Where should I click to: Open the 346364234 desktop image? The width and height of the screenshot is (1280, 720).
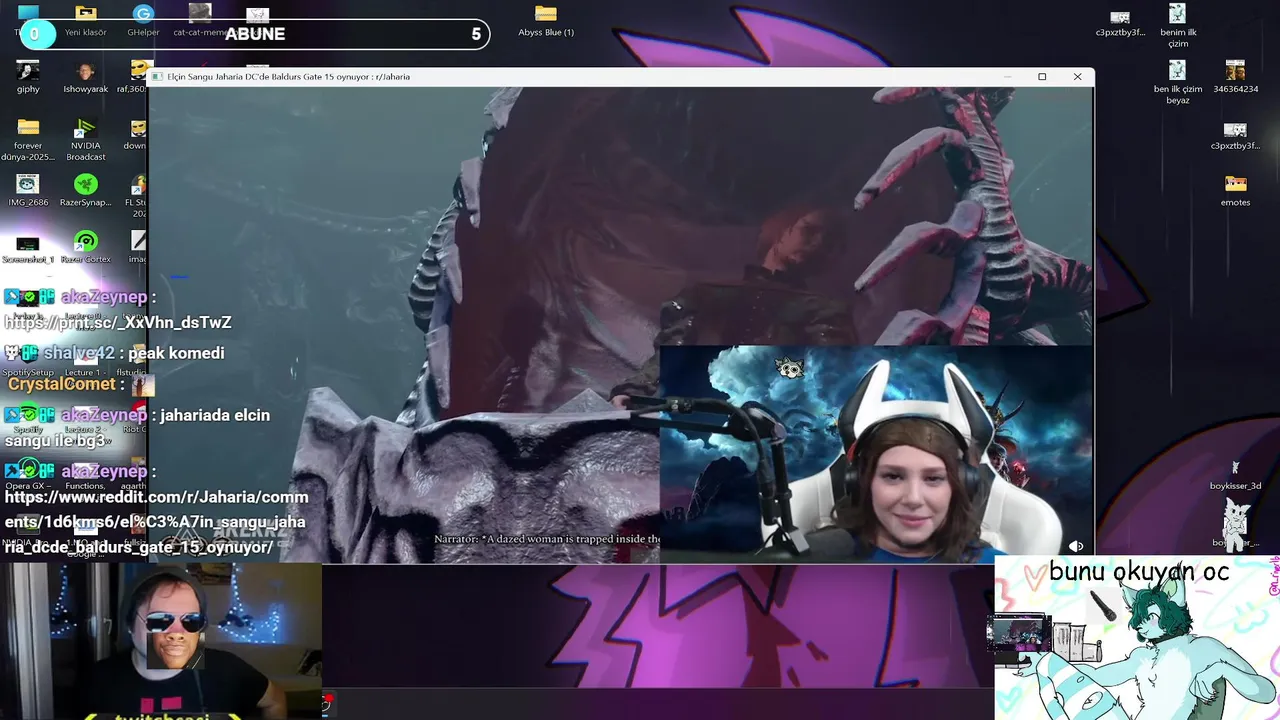1236,77
